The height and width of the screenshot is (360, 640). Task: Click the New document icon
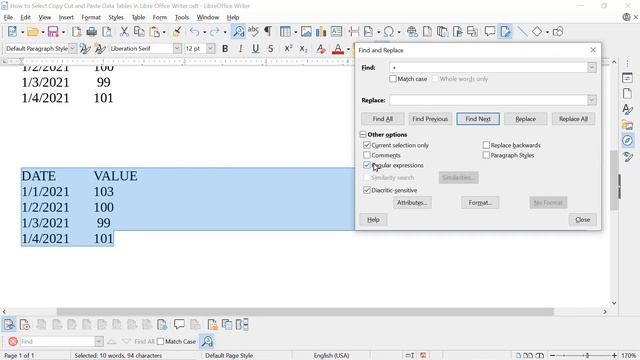click(x=12, y=32)
